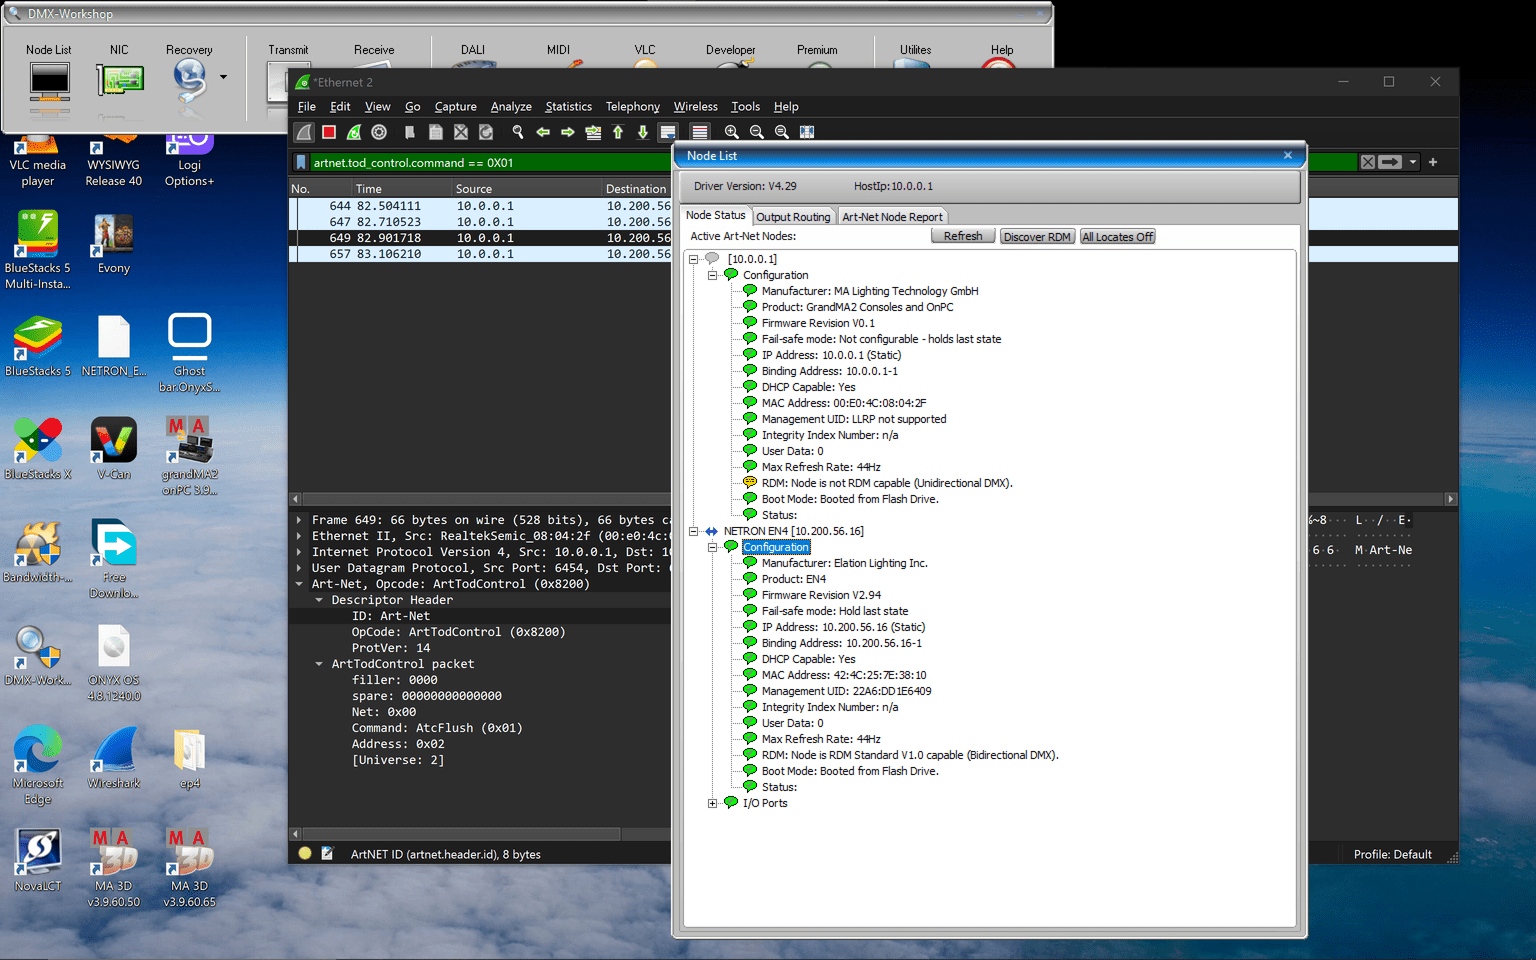Open the Wireshark Capture menu
1536x960 pixels.
click(x=455, y=107)
